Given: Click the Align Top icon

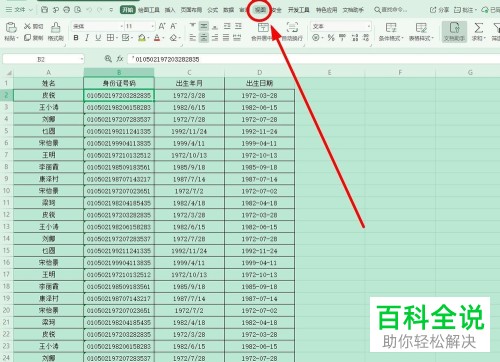Looking at the screenshot, I should [x=192, y=26].
